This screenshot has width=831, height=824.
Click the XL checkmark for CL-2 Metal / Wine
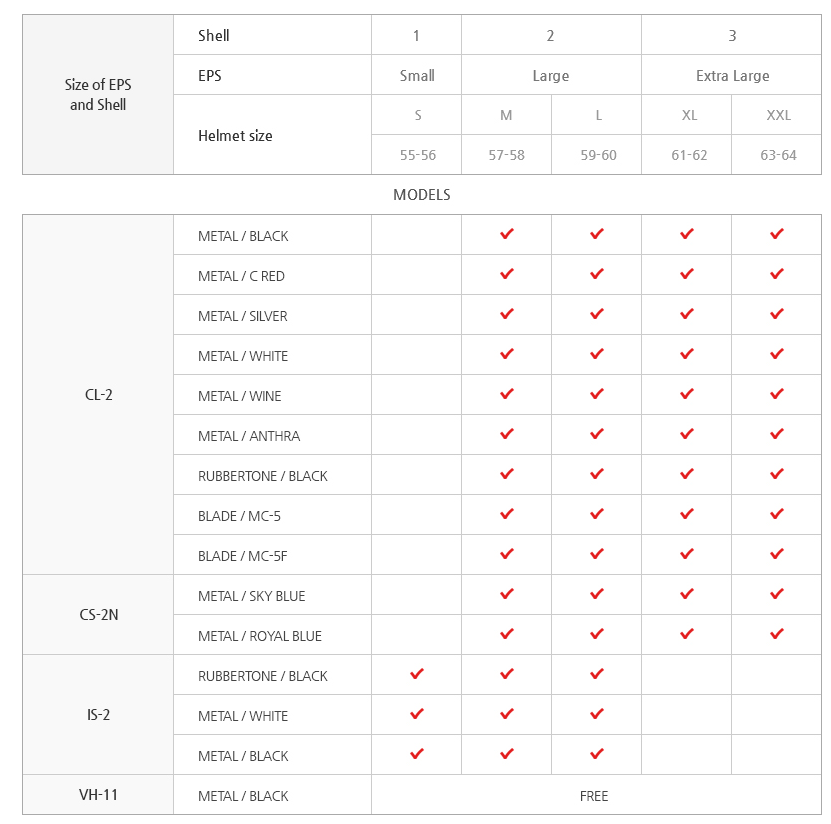tap(687, 394)
